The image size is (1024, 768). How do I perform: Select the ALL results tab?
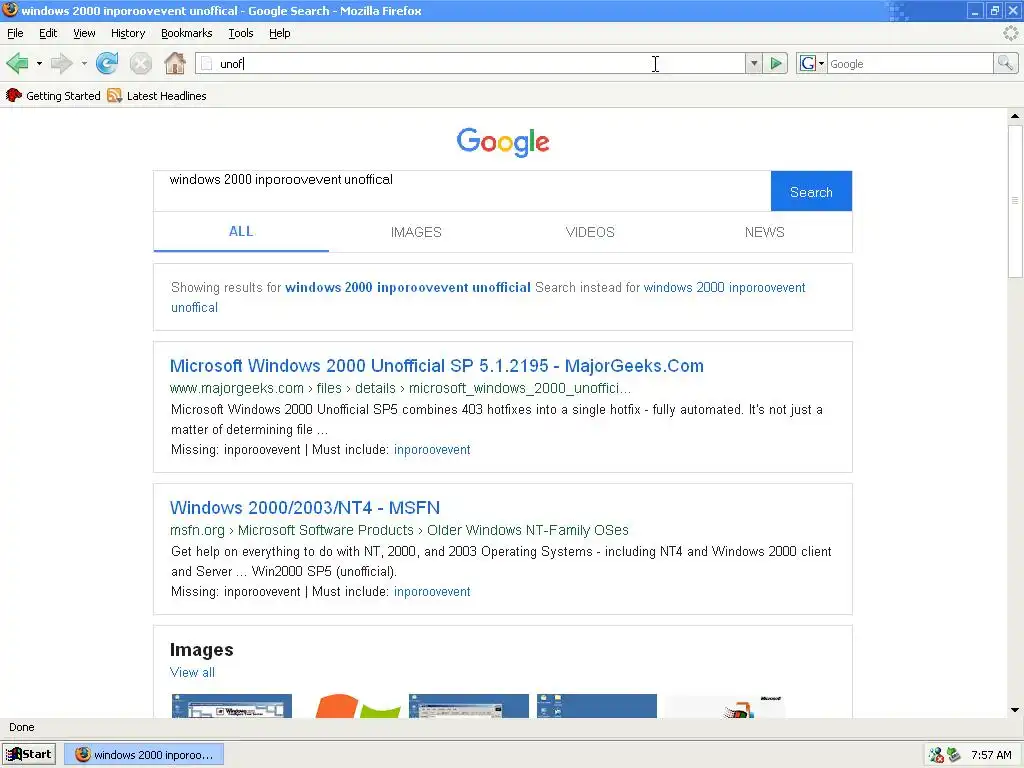click(x=241, y=231)
